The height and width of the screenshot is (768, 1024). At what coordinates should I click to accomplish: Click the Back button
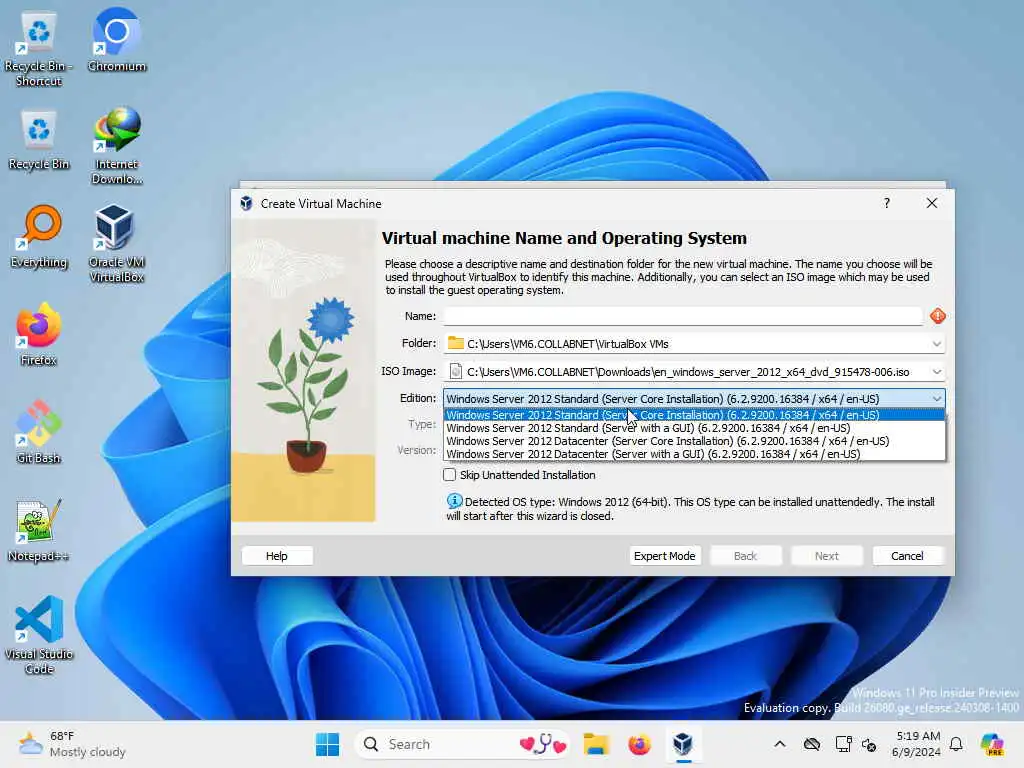tap(745, 556)
